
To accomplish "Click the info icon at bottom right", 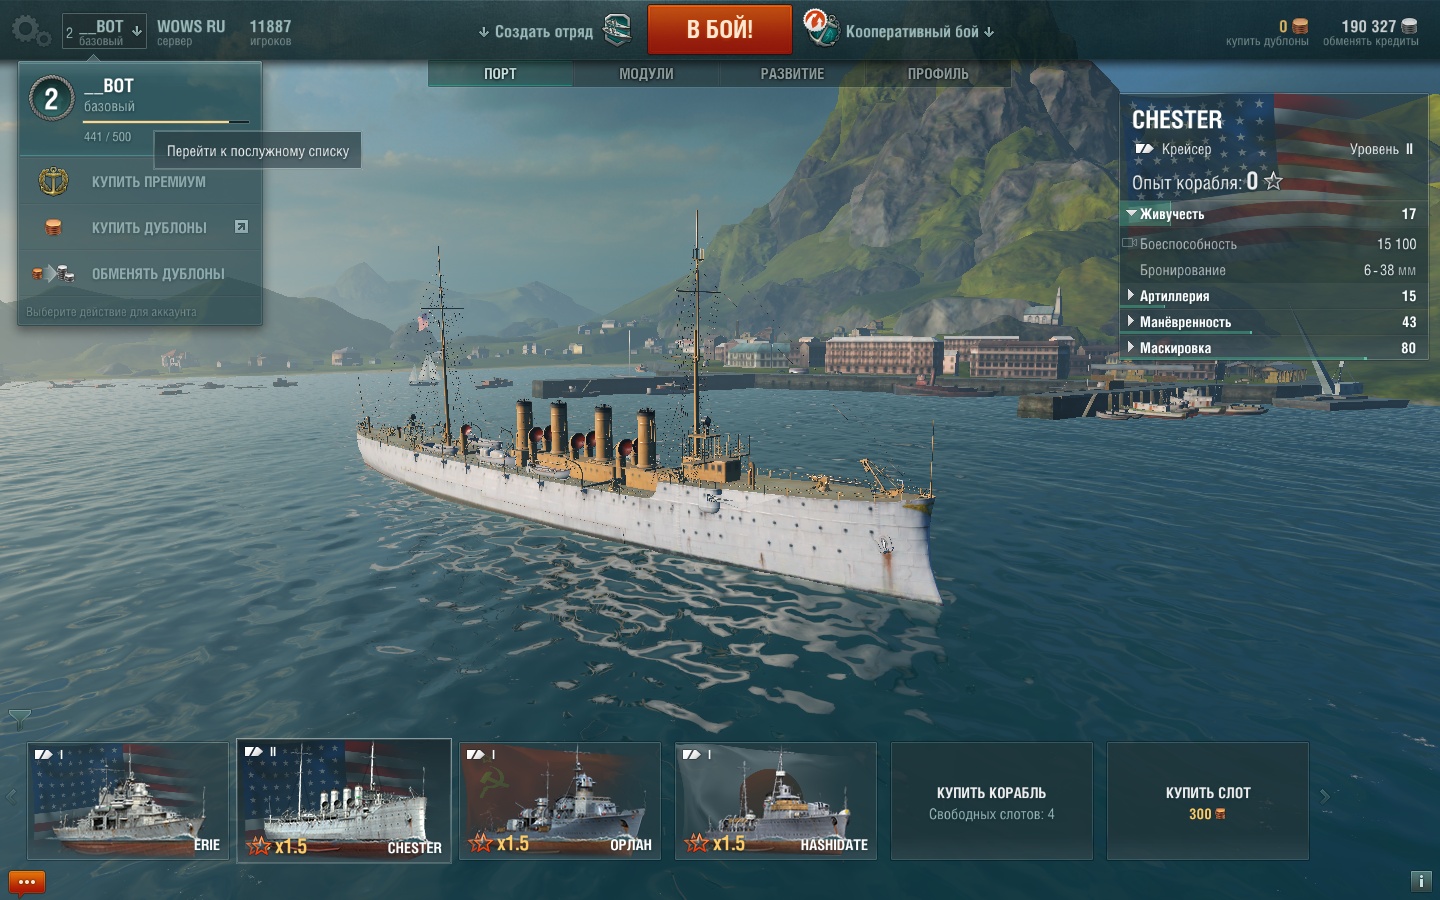I will pyautogui.click(x=1421, y=881).
